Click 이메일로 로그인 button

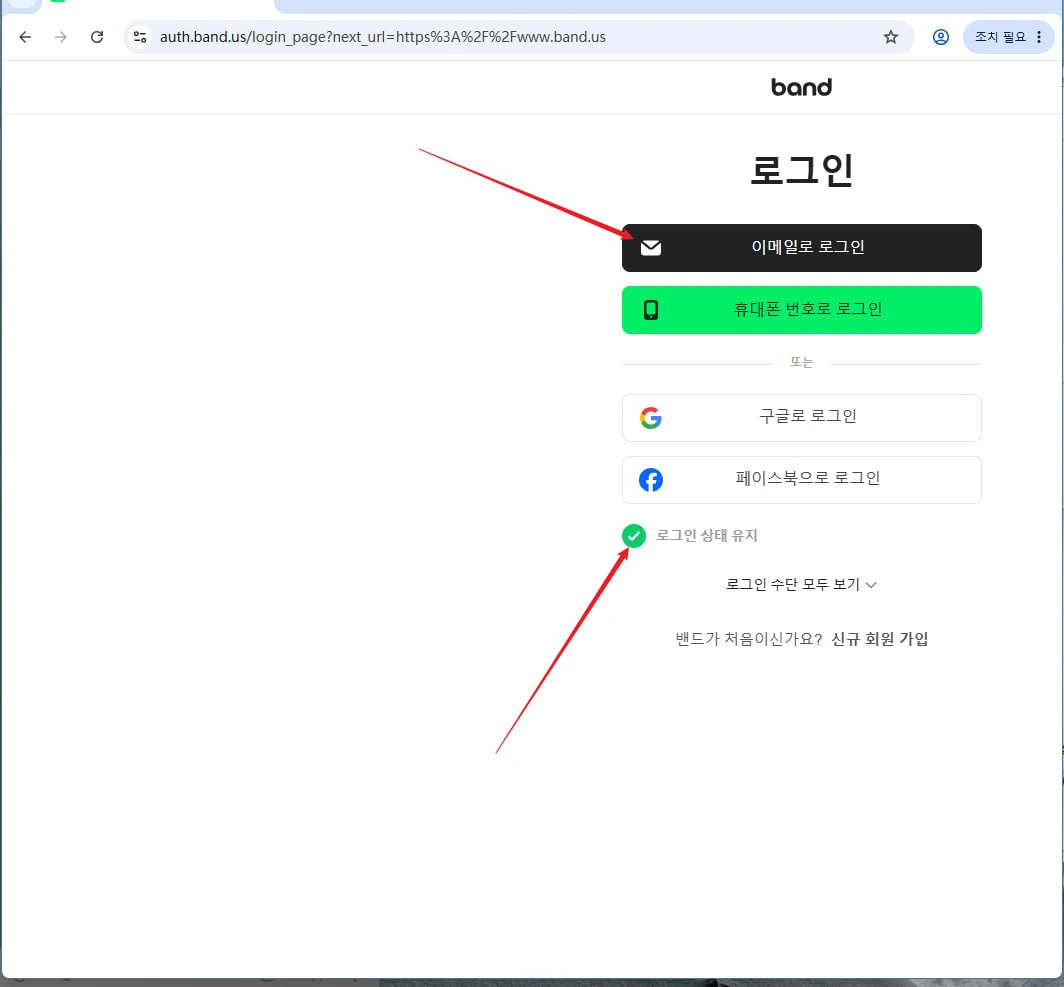[801, 248]
